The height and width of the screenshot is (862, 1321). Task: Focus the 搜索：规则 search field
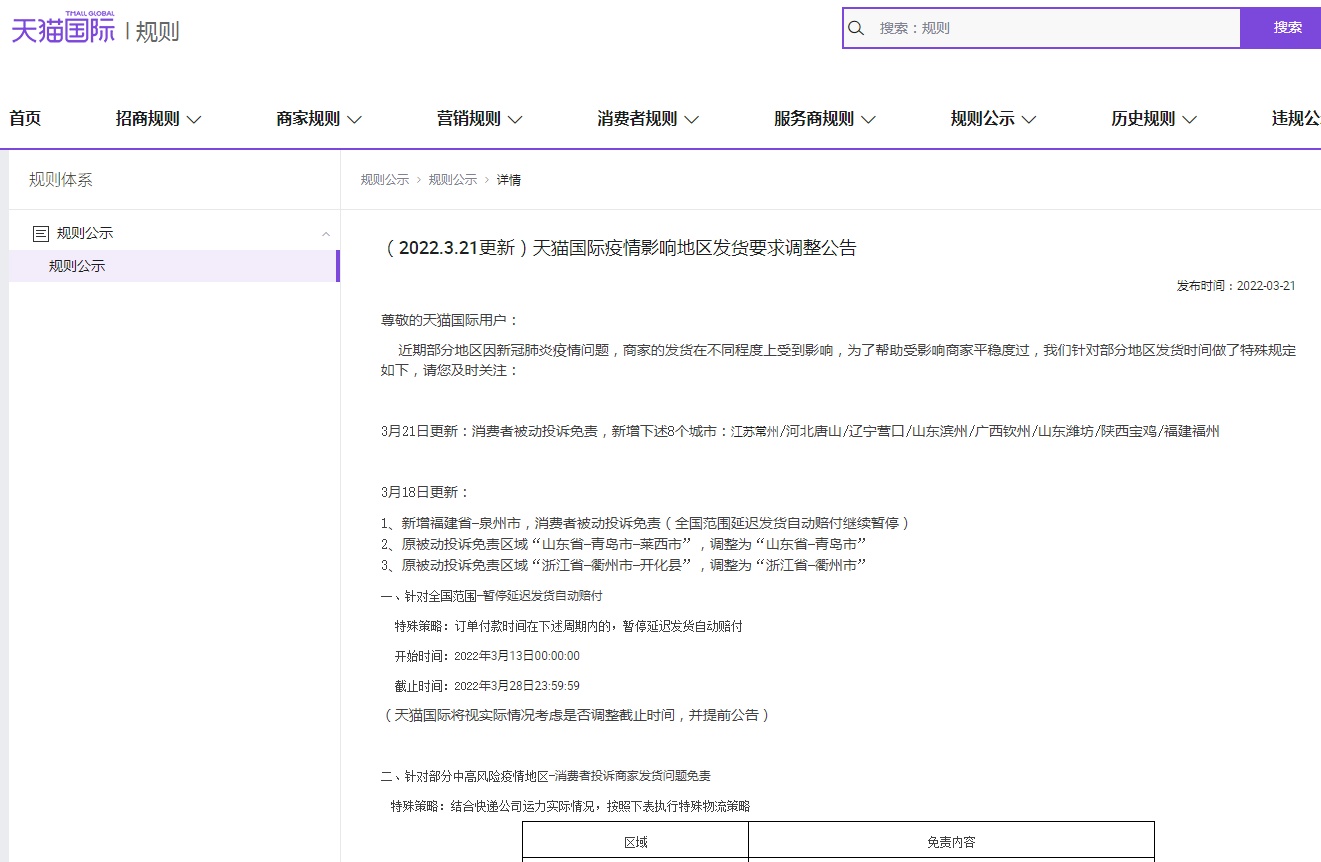[x=1042, y=28]
